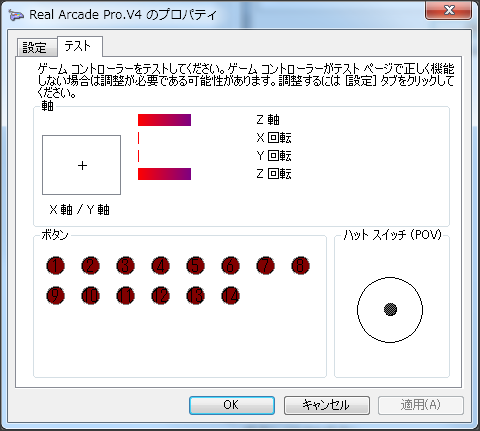The image size is (480, 431).
Task: Click the ボタン group label
Action: [55, 235]
